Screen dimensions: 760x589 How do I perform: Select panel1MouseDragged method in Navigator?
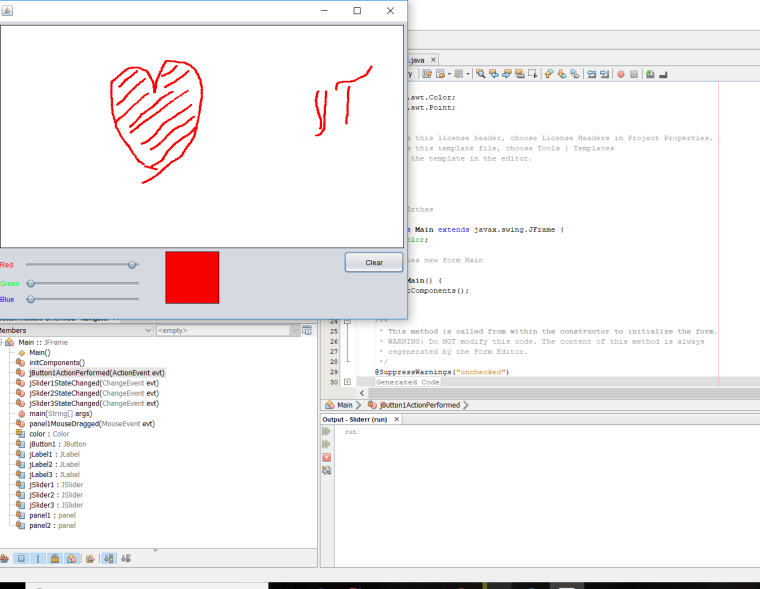(x=91, y=424)
